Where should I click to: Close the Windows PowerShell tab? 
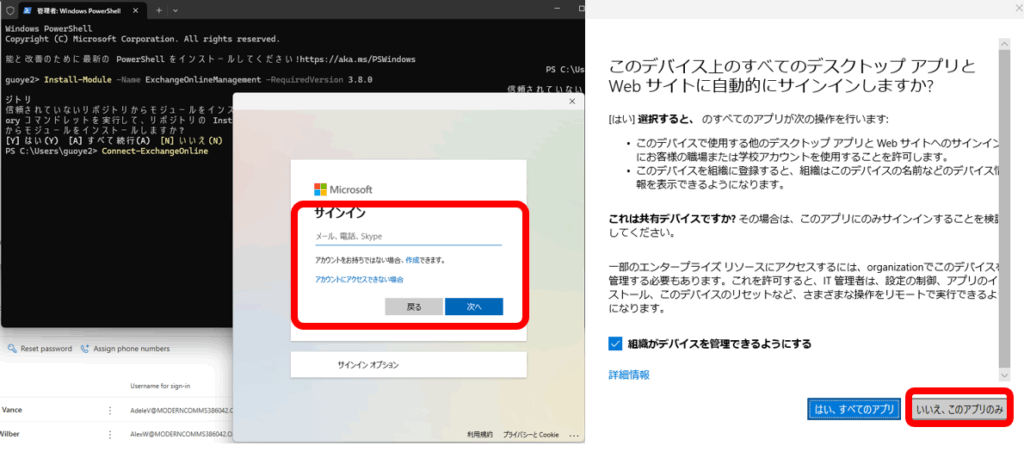click(136, 11)
